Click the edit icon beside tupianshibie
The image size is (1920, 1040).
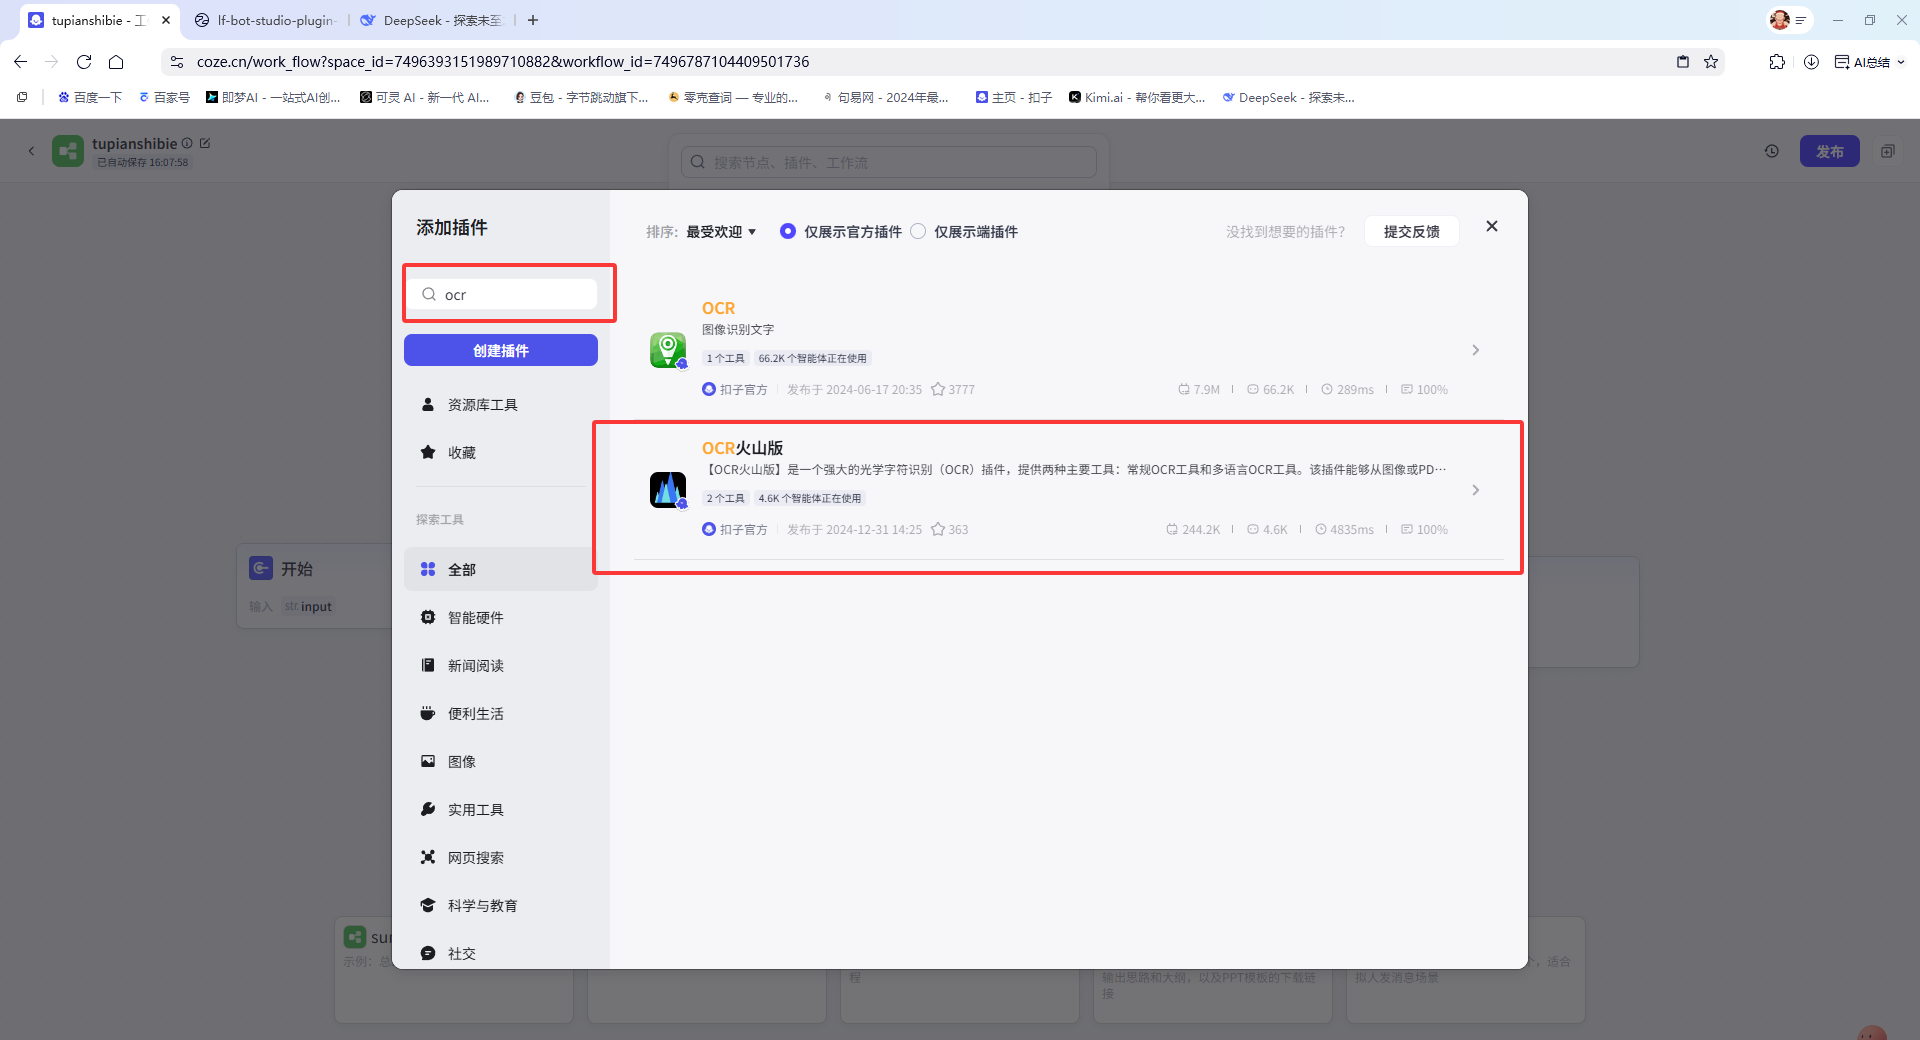tap(205, 143)
